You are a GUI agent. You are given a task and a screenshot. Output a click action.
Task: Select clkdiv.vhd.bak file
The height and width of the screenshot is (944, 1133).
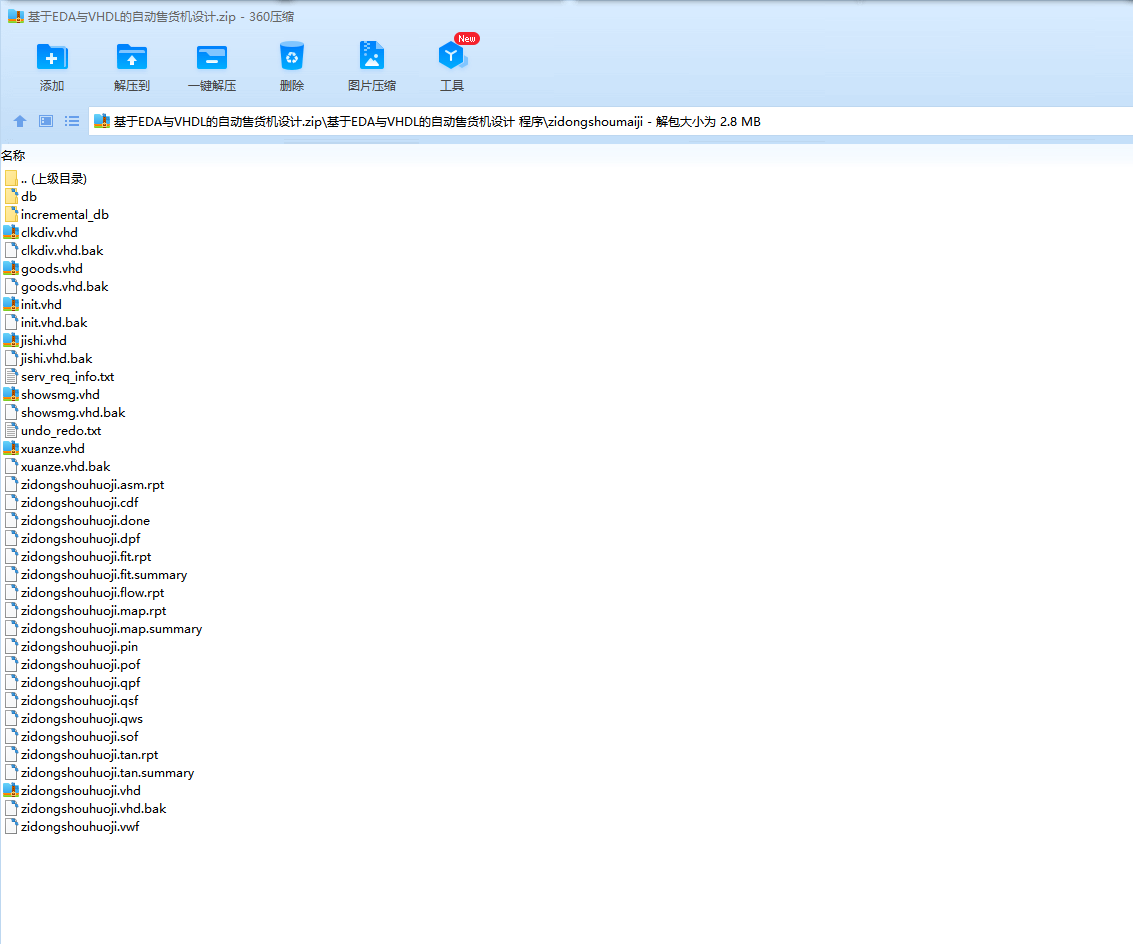pyautogui.click(x=54, y=251)
